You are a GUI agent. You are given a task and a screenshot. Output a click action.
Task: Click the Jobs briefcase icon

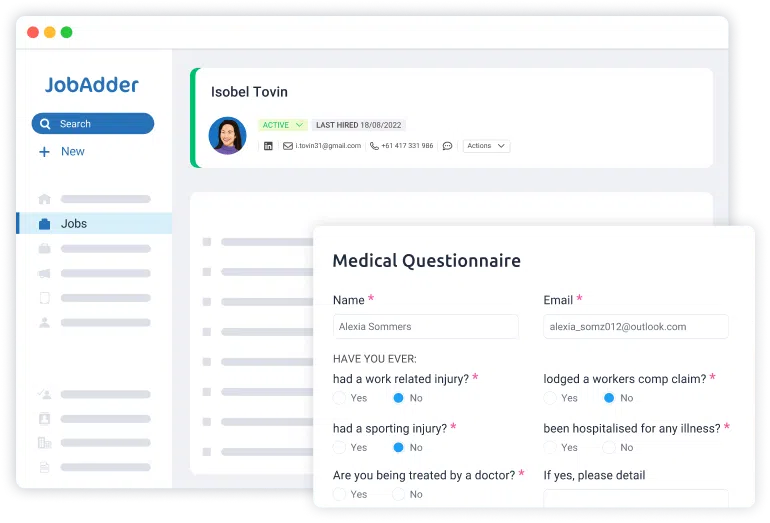(45, 224)
